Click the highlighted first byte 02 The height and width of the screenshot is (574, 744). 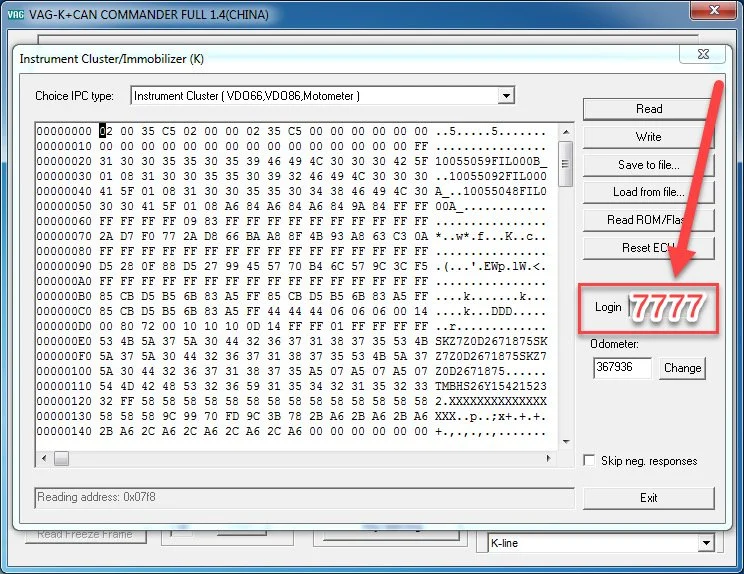click(x=106, y=131)
